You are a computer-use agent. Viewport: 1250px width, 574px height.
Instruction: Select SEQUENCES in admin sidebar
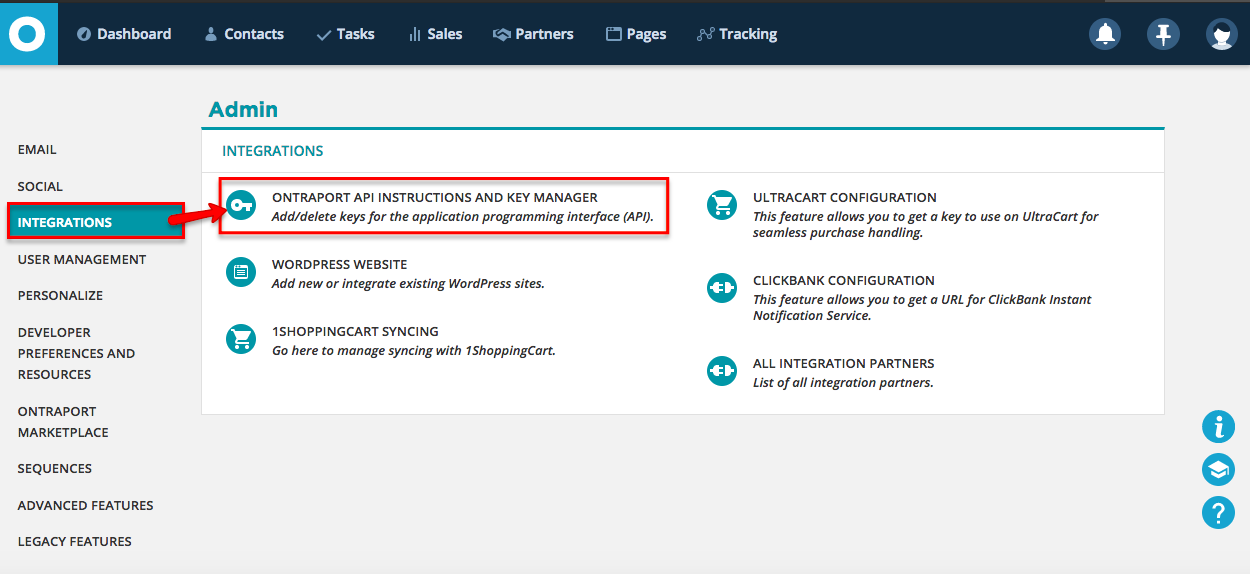click(x=54, y=469)
